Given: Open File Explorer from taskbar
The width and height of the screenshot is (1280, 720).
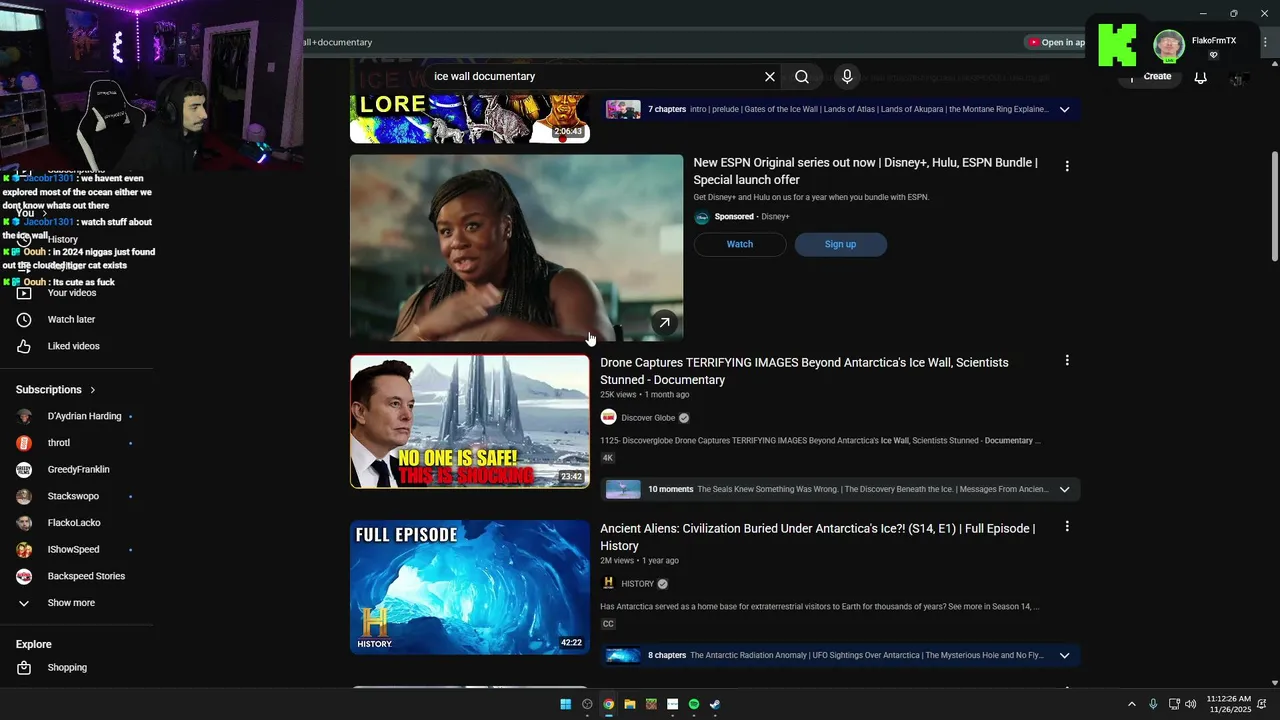Looking at the screenshot, I should (x=630, y=704).
